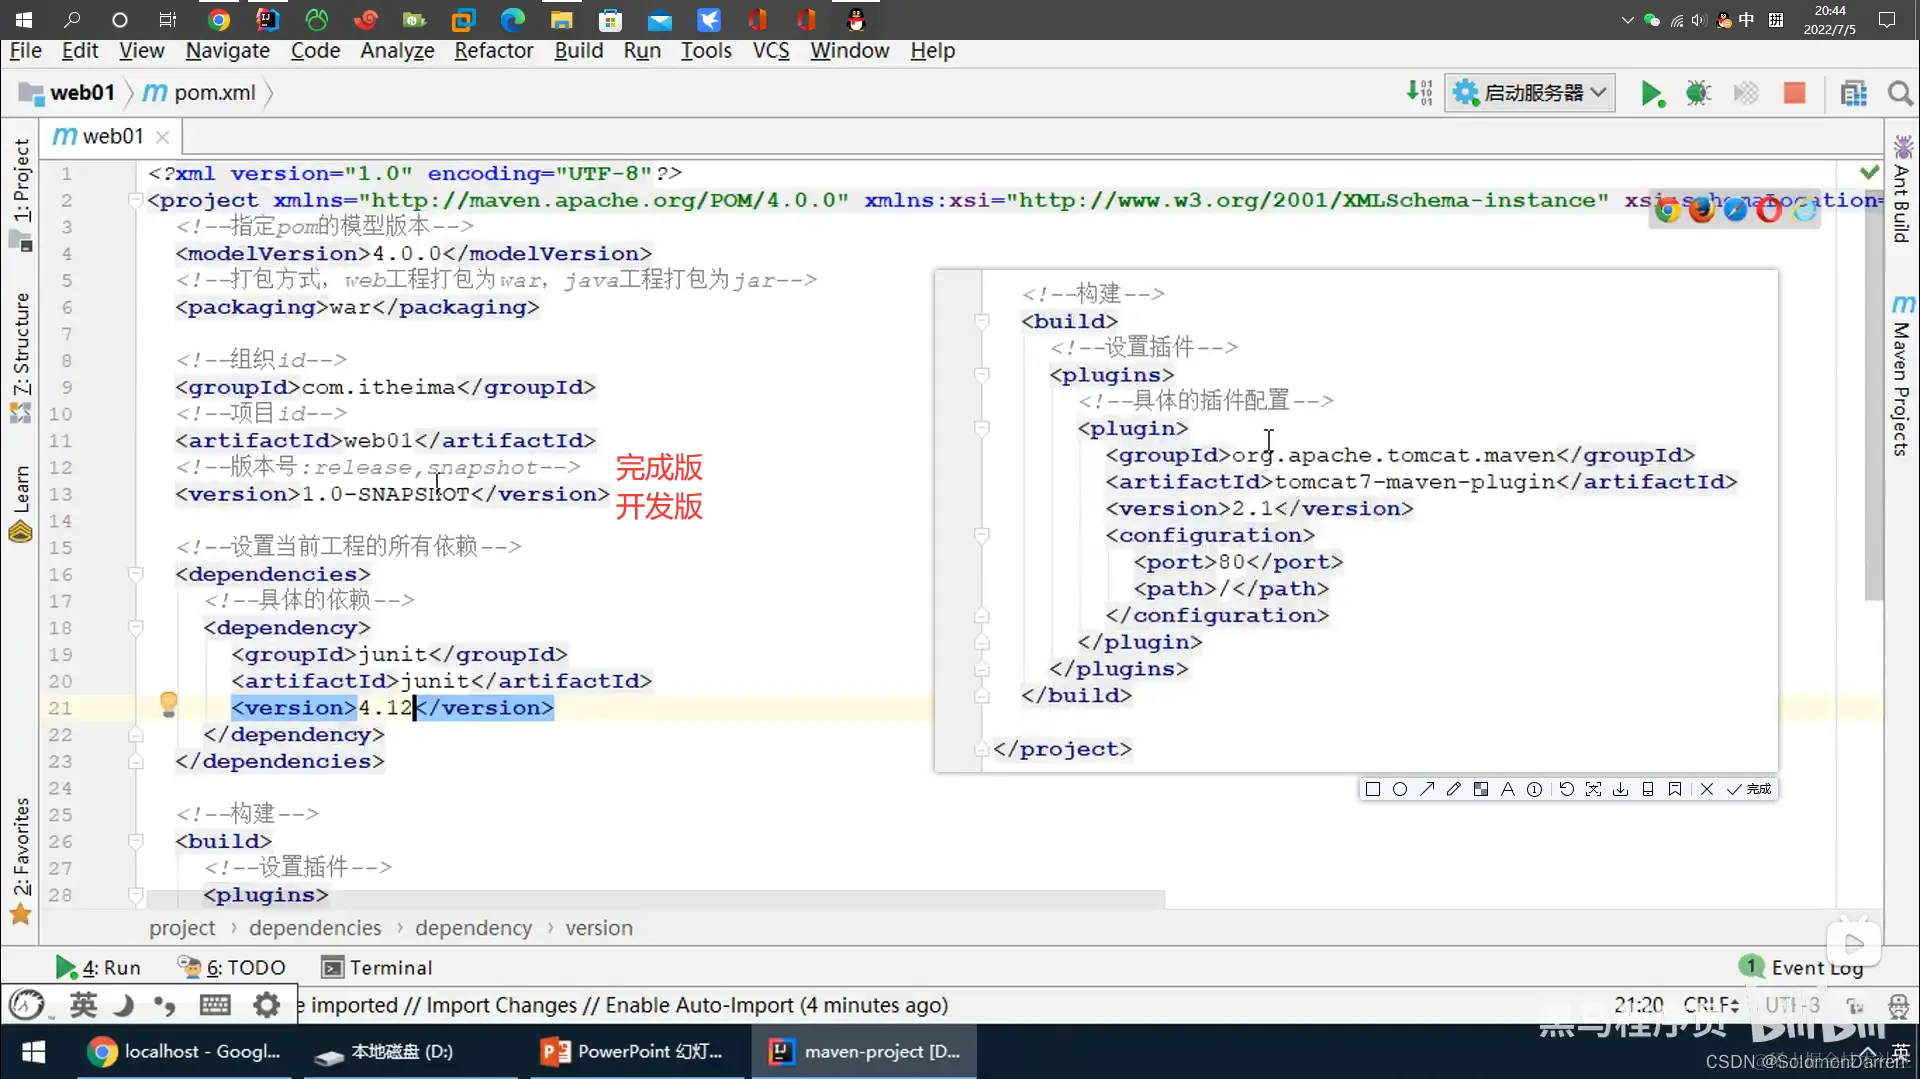Close the web01 editor tab
This screenshot has height=1079, width=1920.
pos(162,137)
